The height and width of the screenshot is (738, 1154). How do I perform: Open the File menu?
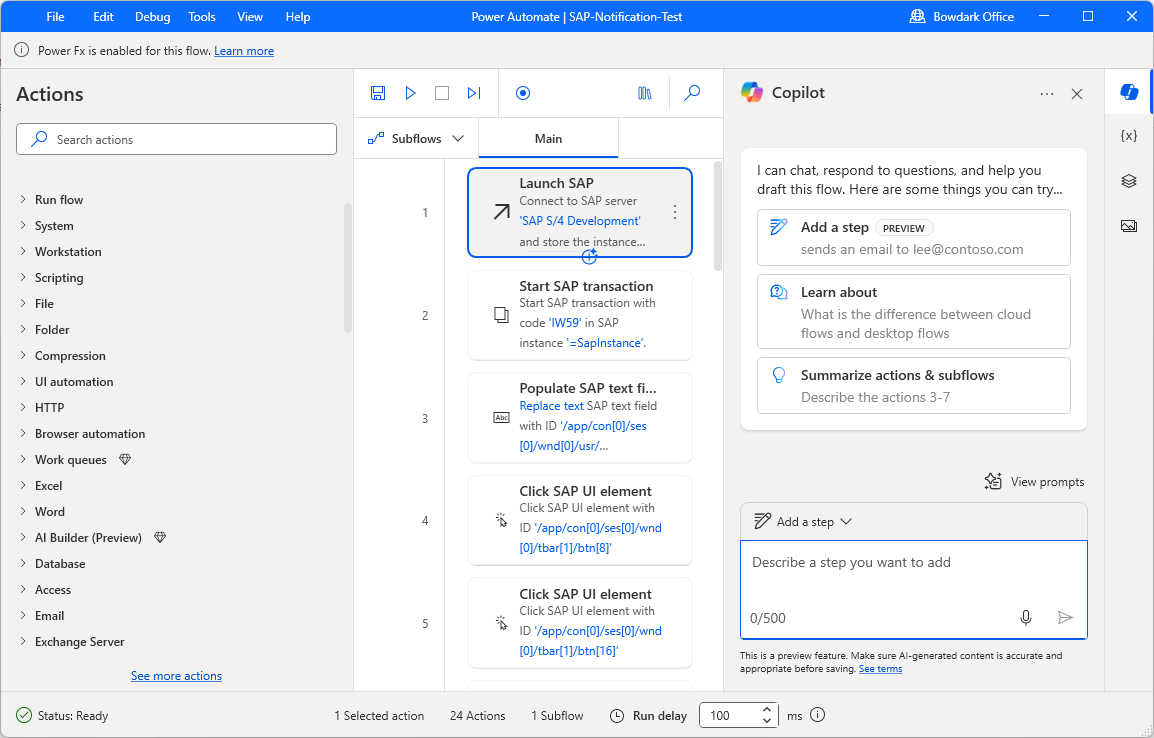(x=55, y=16)
